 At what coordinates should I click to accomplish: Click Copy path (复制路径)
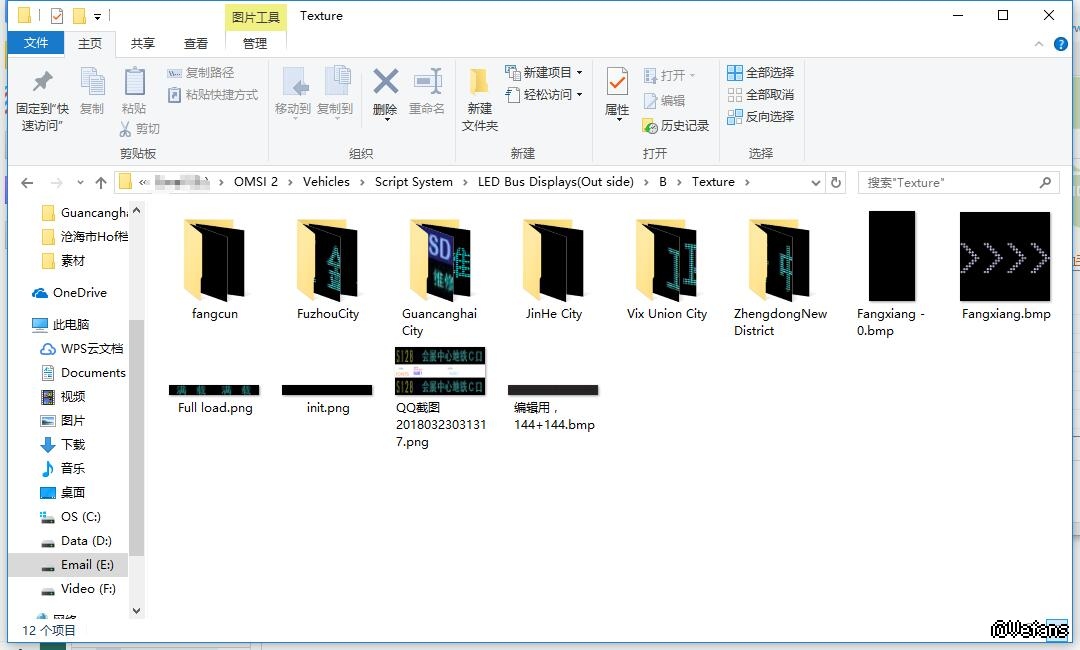pos(200,72)
